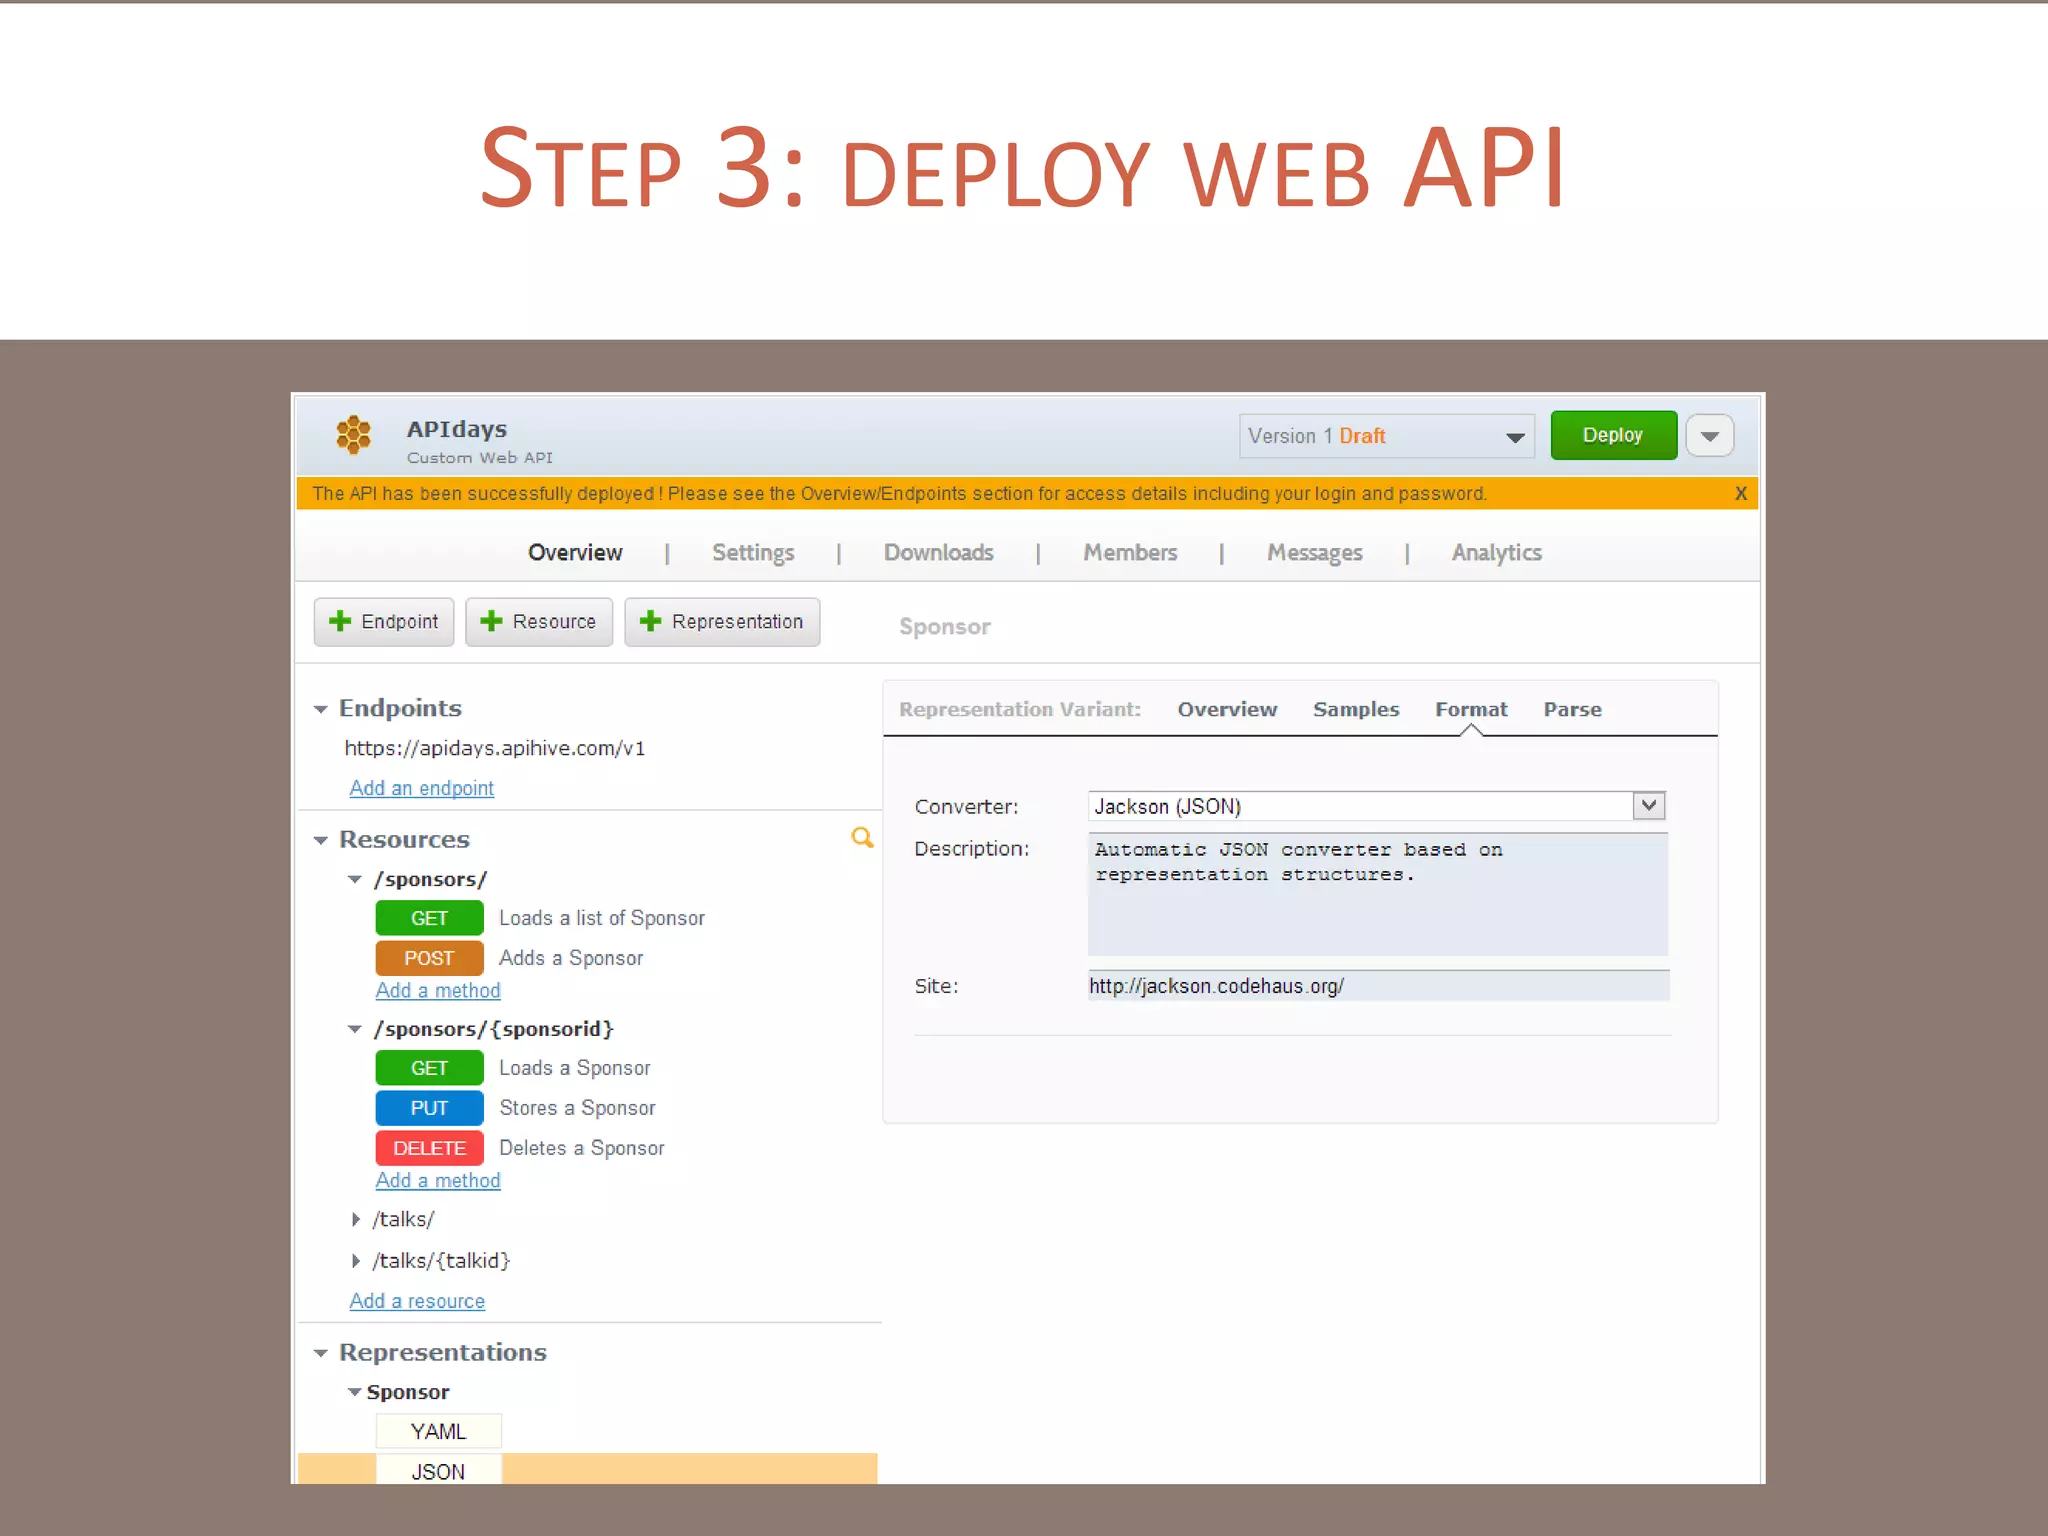Click Add a method under /sponsors/
The width and height of the screenshot is (2048, 1536).
438,990
